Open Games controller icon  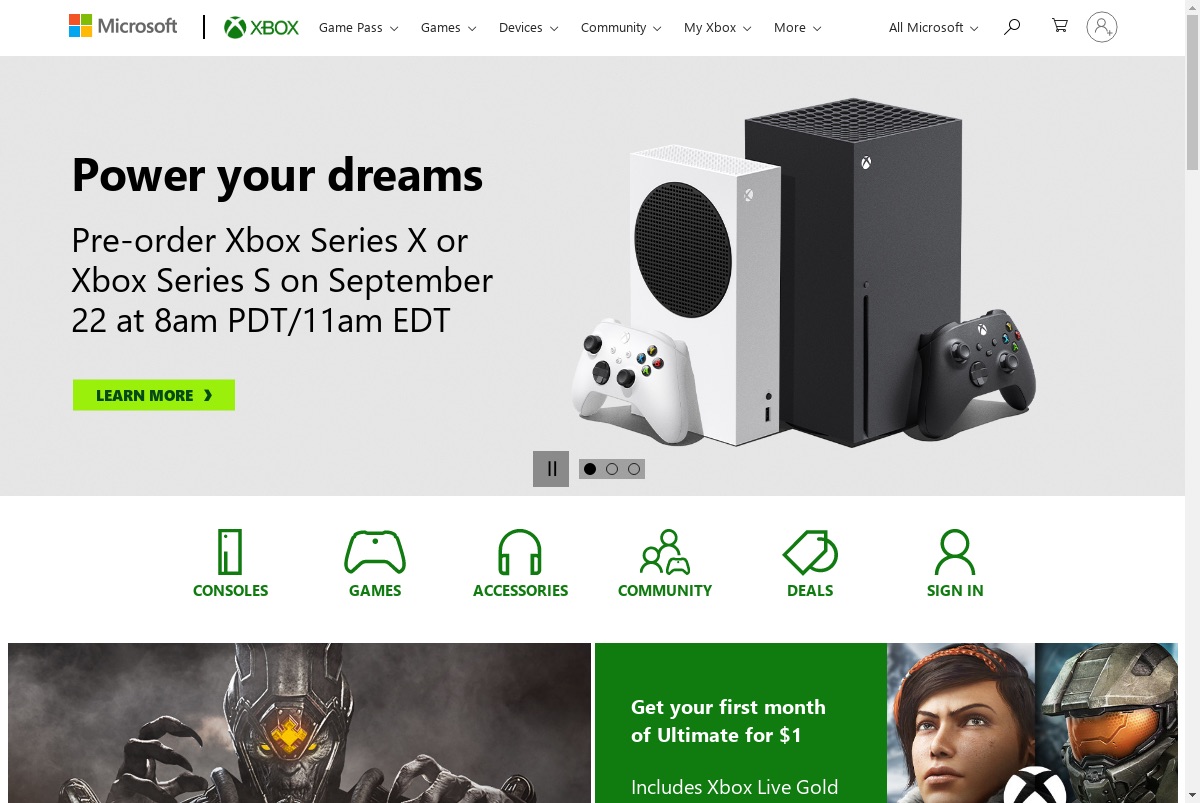coord(375,552)
